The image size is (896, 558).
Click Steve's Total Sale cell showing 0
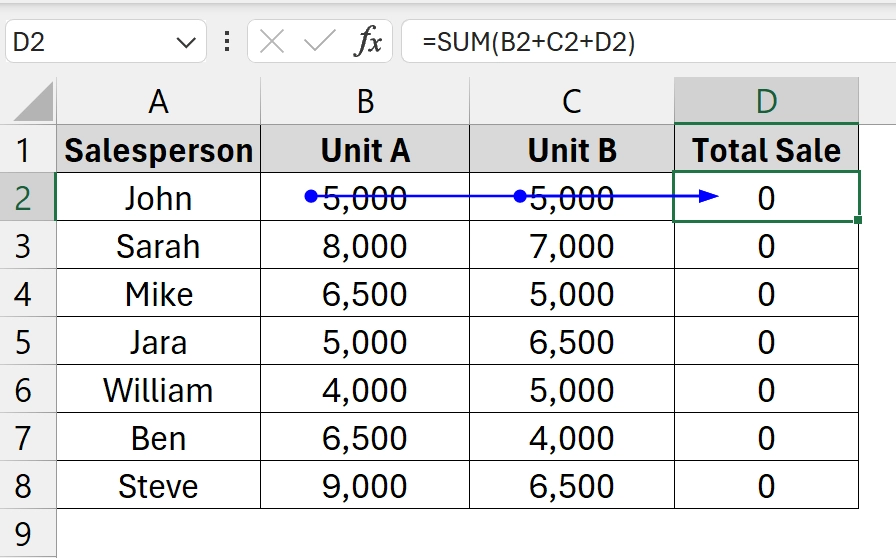[766, 485]
